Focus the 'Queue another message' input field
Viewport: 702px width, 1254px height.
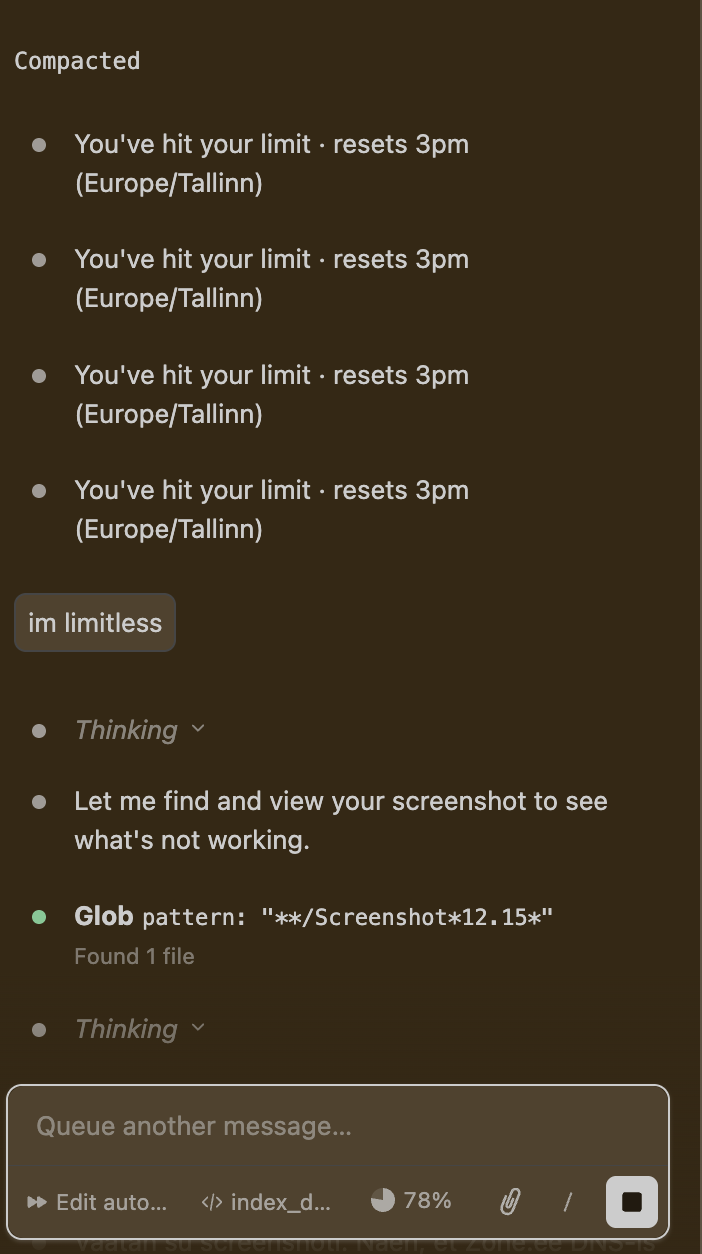point(338,1126)
